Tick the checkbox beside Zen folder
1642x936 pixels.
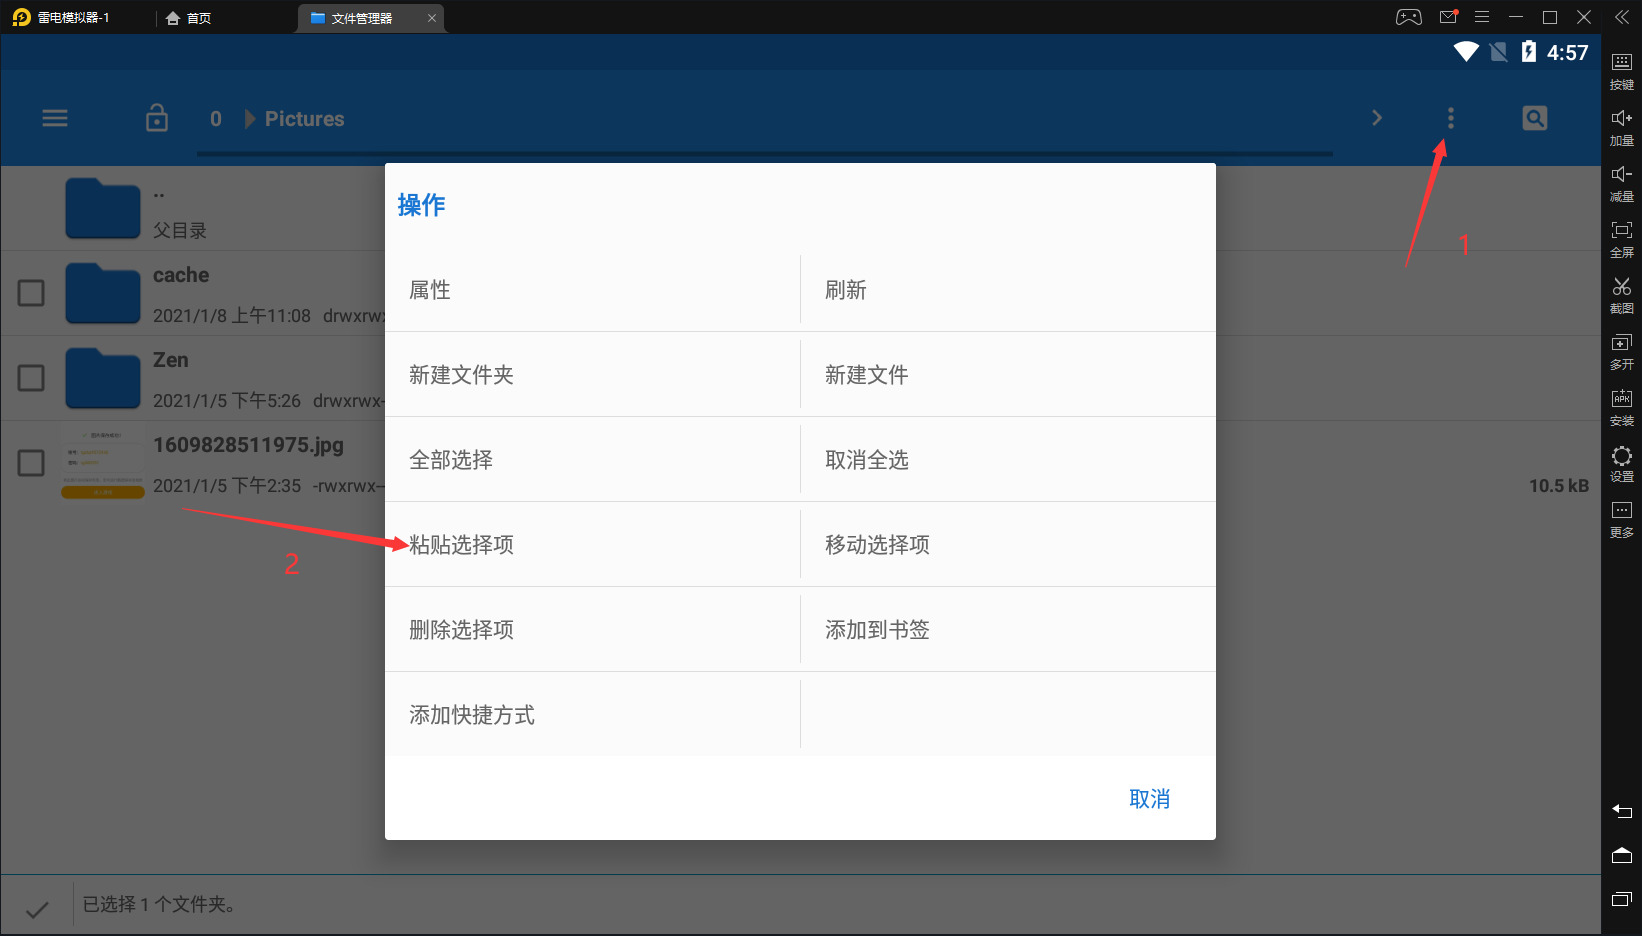[x=32, y=378]
